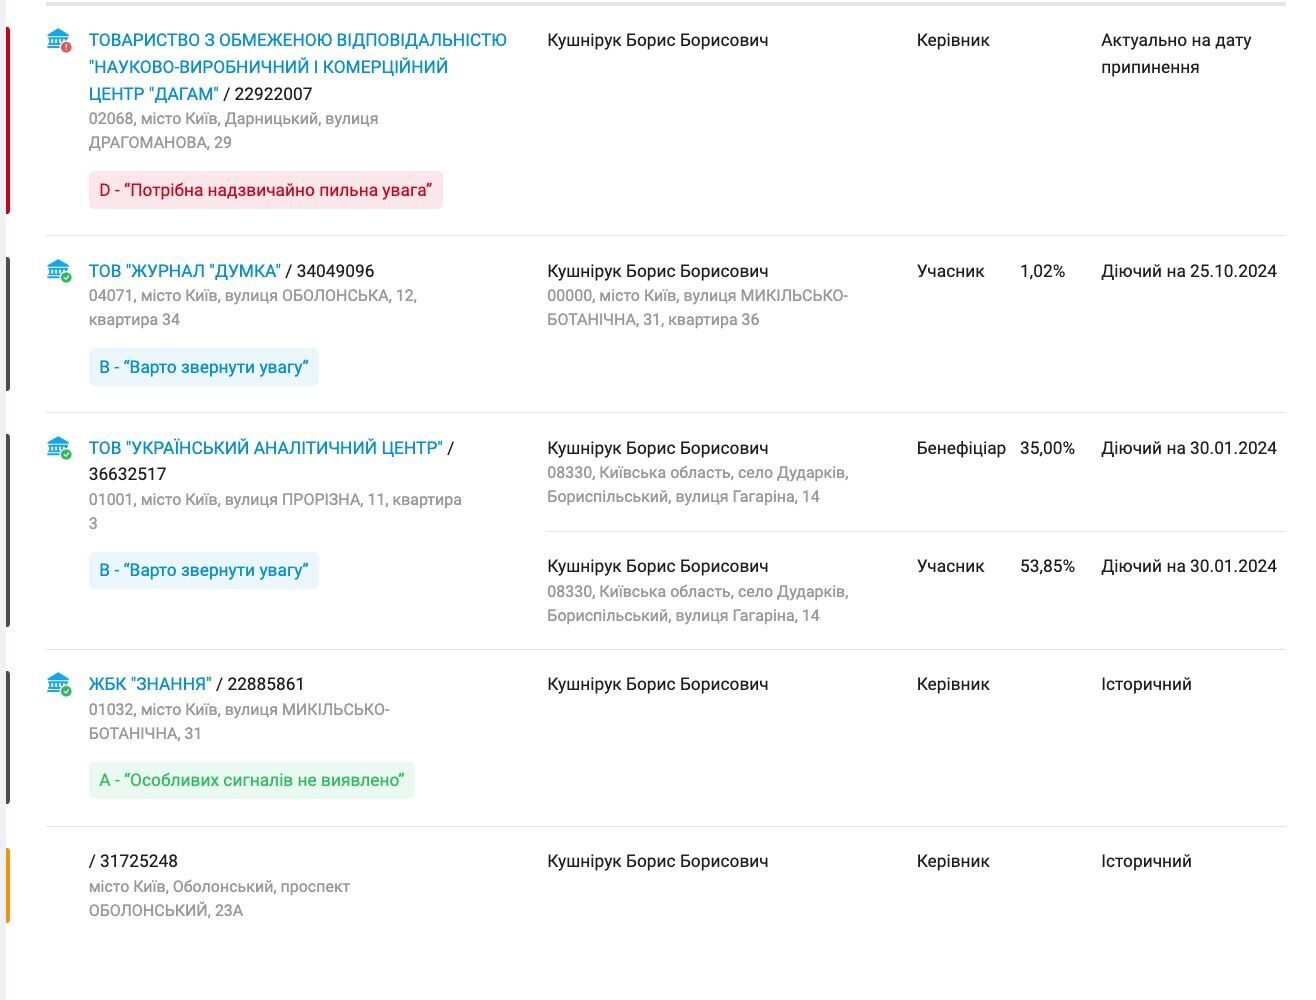Click the orange status bar beside code 31725248
The height and width of the screenshot is (1000, 1316).
(7, 885)
